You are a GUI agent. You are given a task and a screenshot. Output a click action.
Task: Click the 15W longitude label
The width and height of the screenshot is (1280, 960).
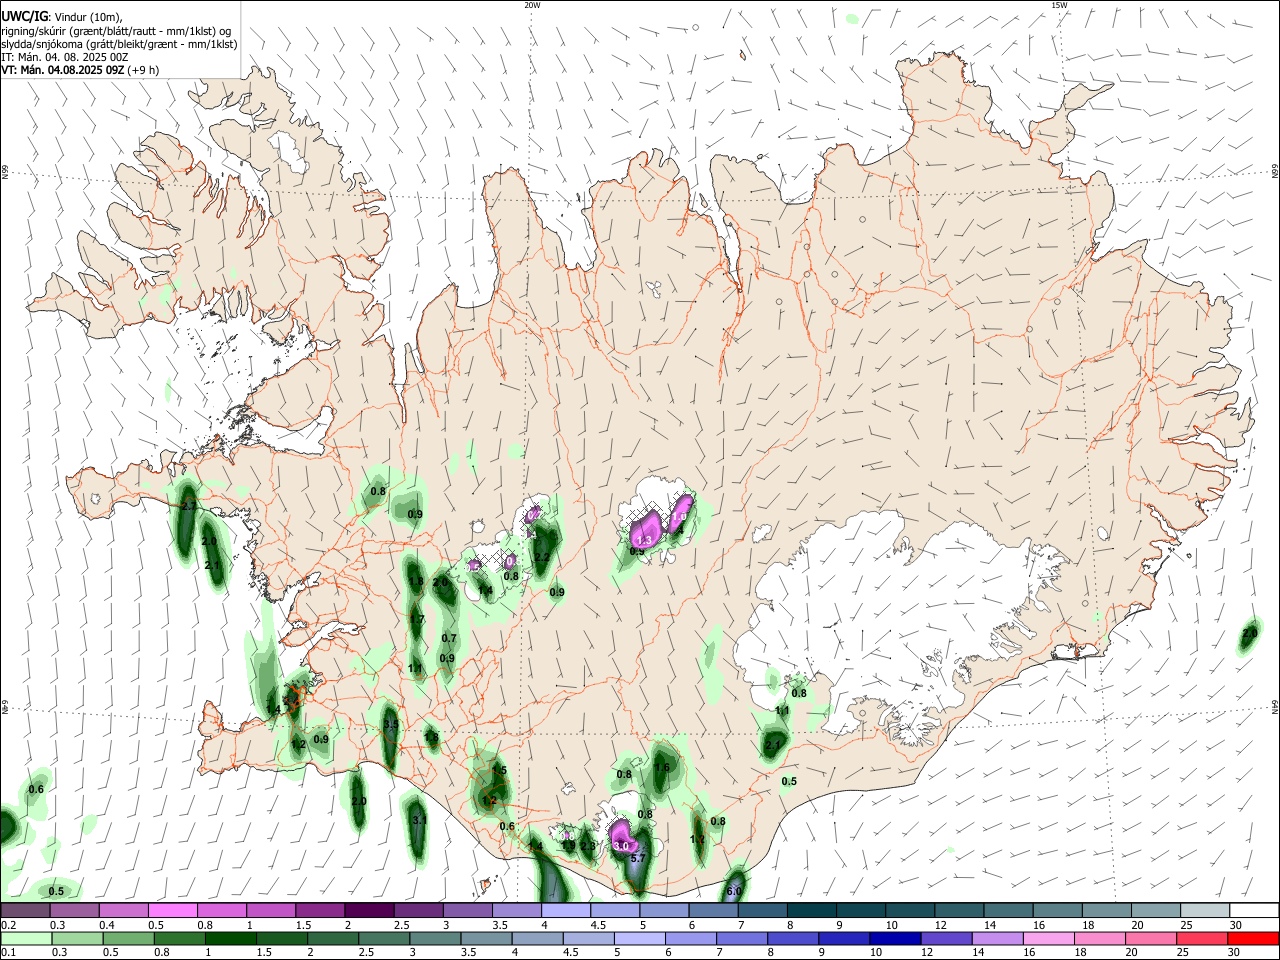point(1059,5)
